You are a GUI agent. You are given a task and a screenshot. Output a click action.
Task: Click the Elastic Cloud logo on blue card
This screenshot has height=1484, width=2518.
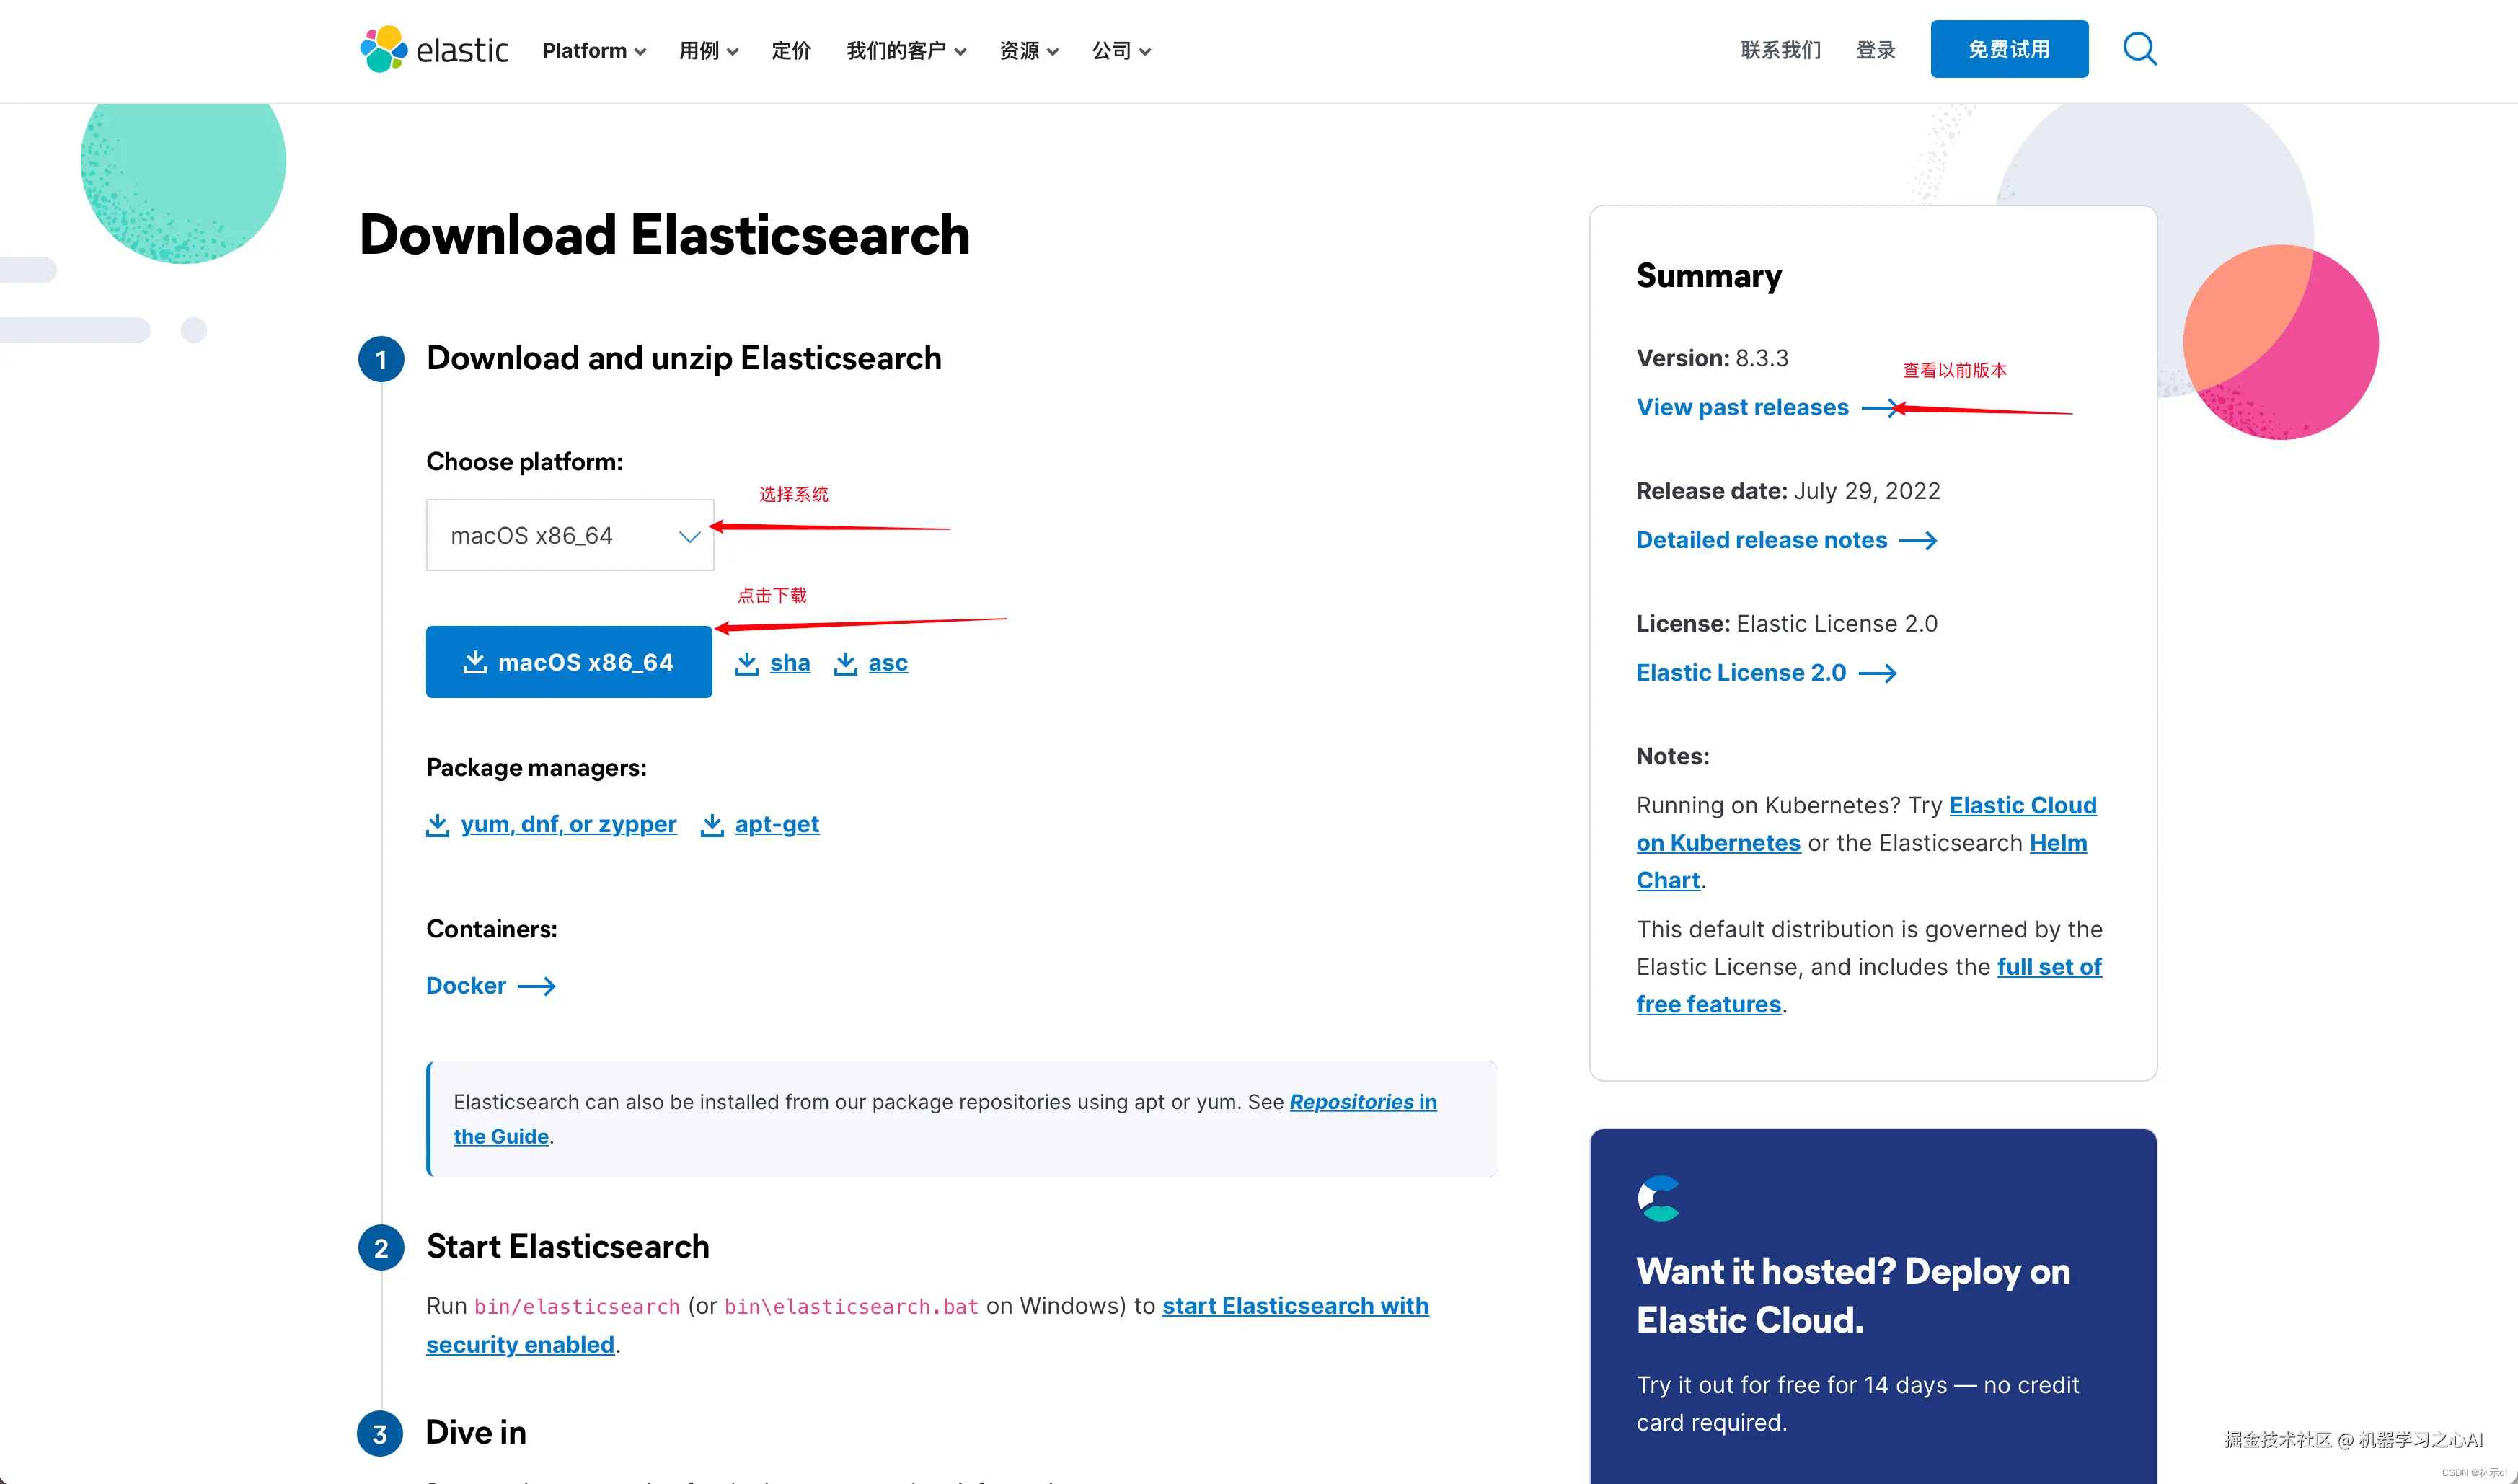click(x=1659, y=1198)
